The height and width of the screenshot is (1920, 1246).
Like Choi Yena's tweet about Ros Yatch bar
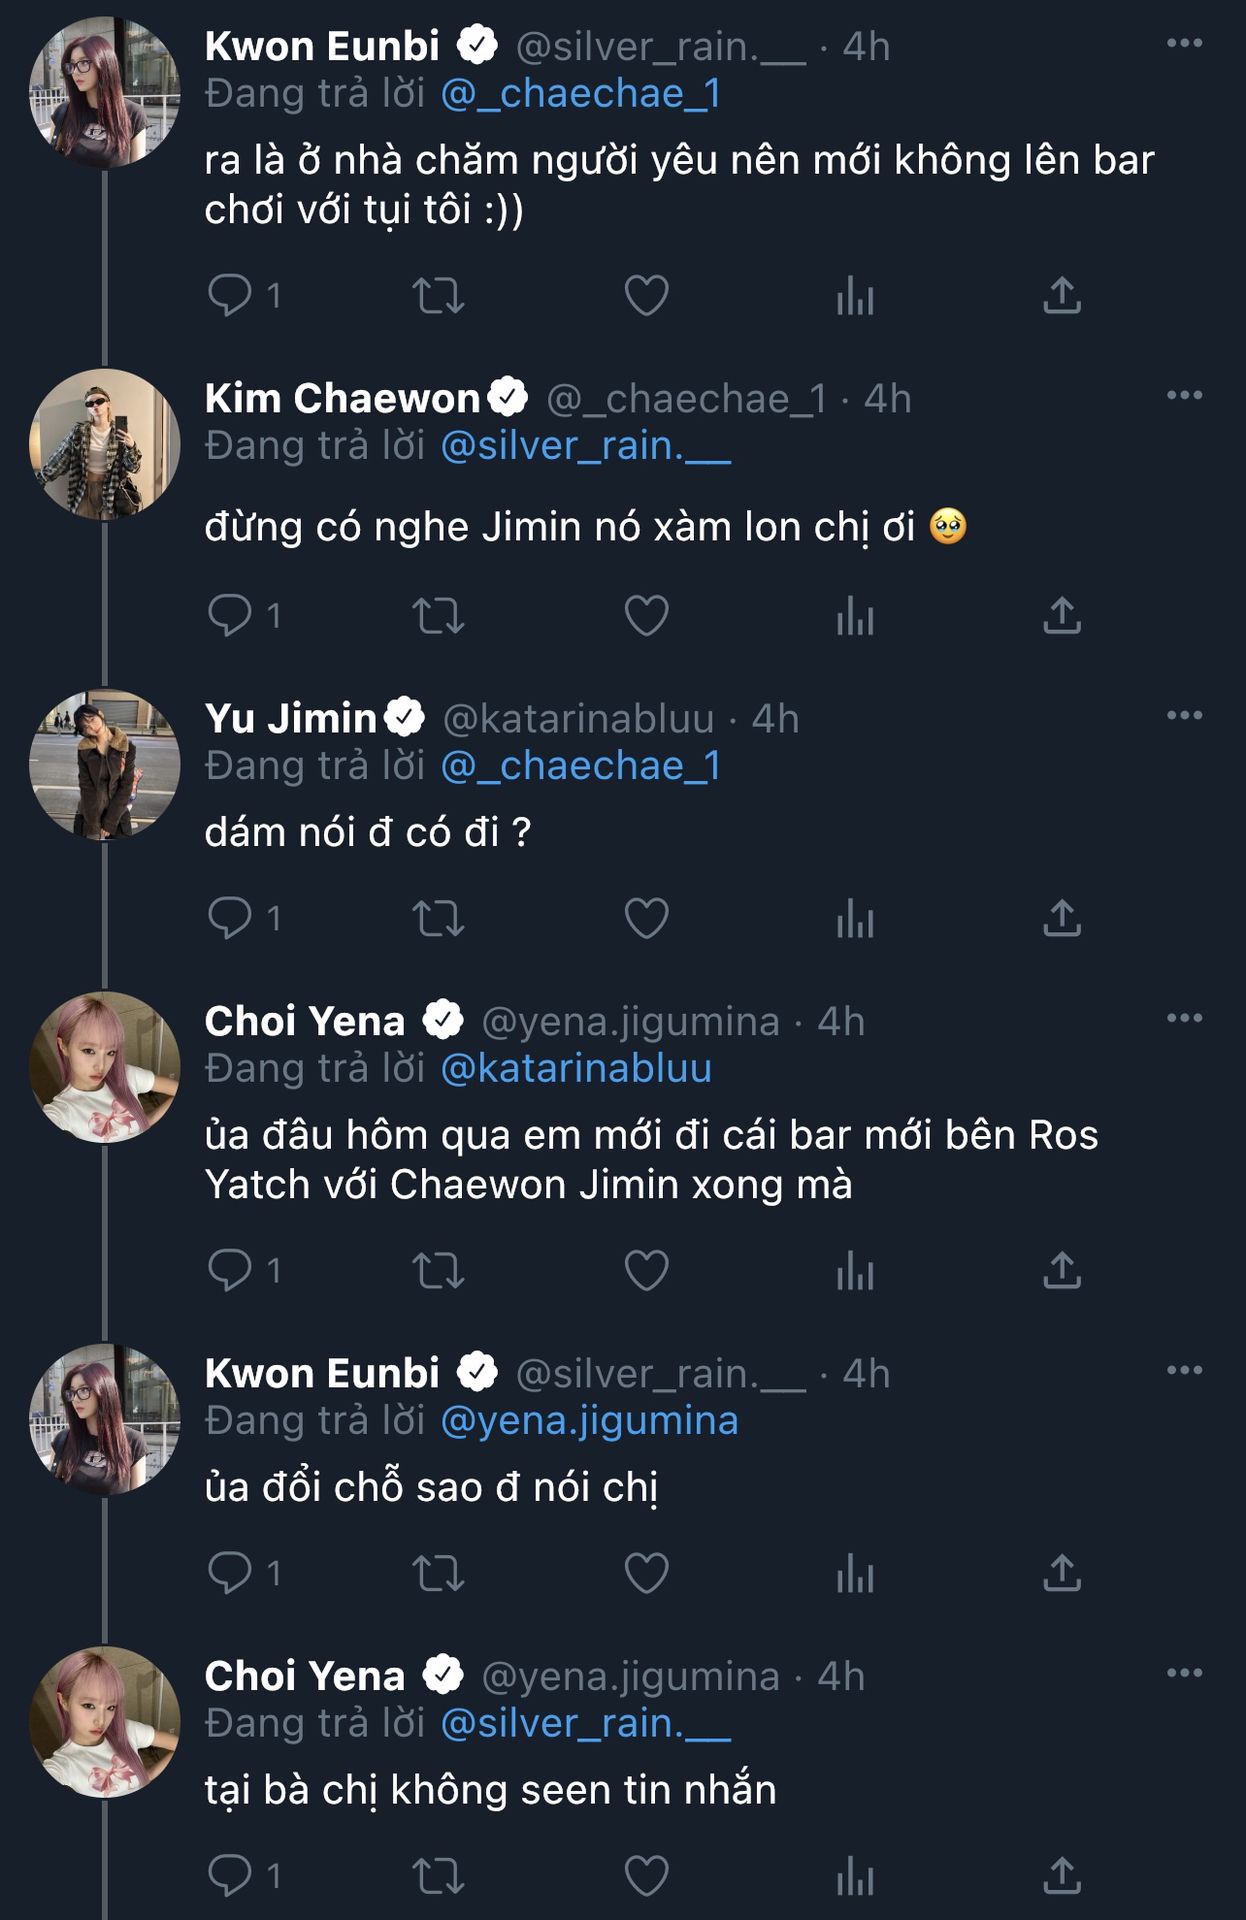tap(646, 1270)
